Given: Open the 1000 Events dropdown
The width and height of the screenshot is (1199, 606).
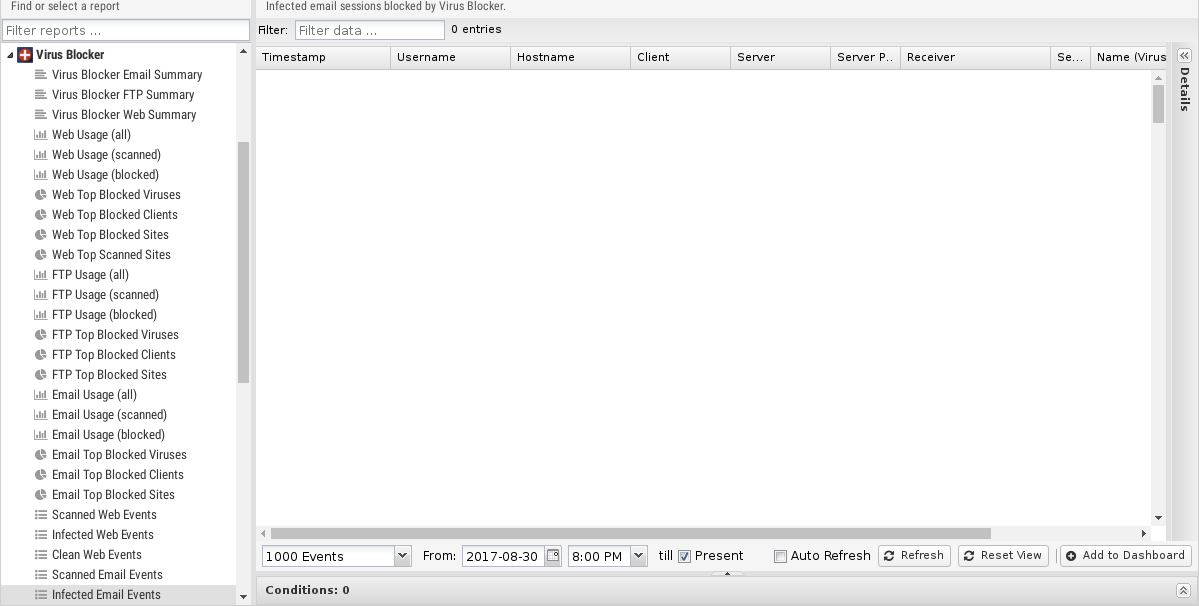Looking at the screenshot, I should coord(402,556).
